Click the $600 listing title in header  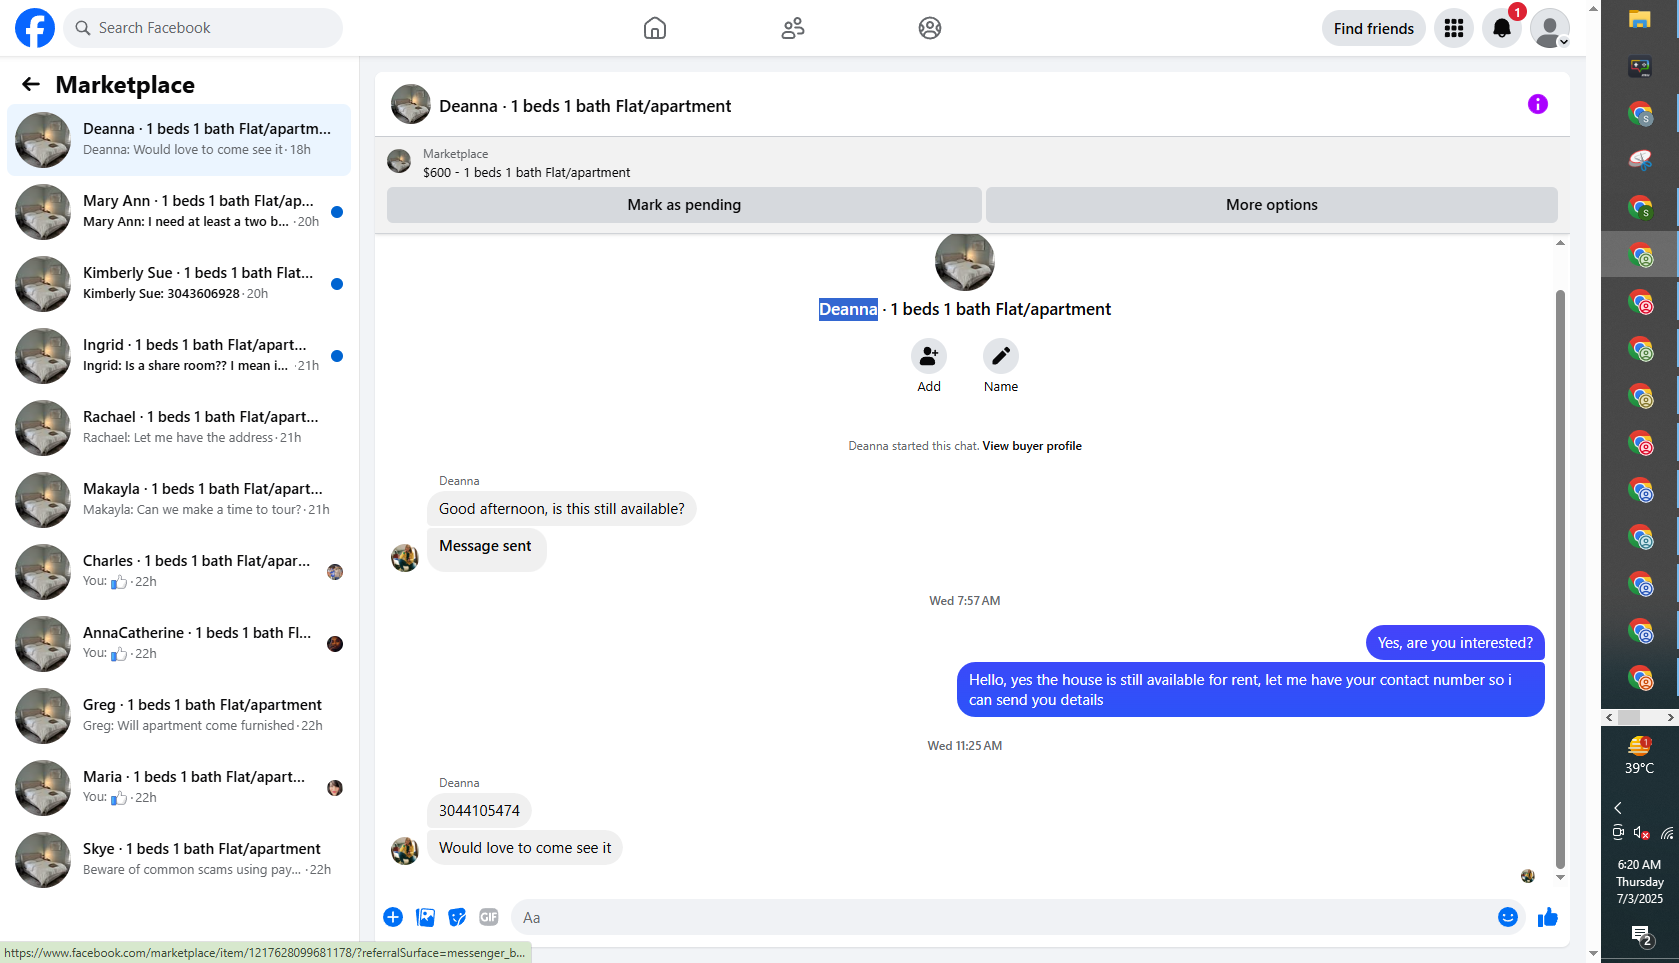pyautogui.click(x=526, y=172)
